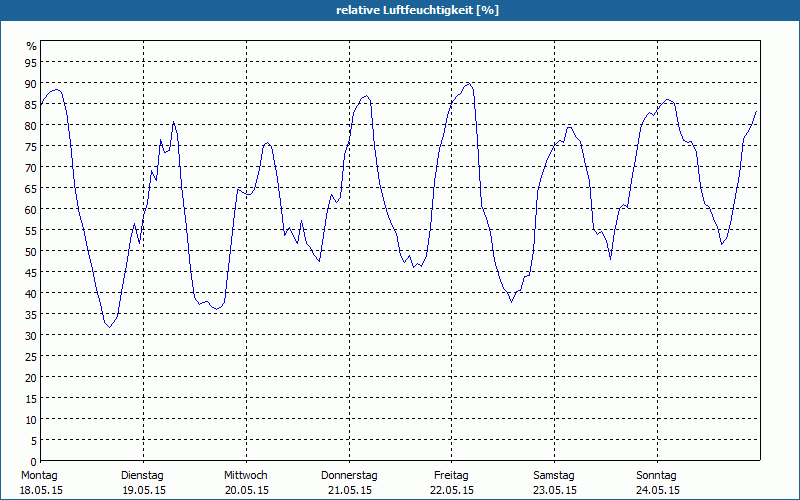
Task: Select the date "21.05.15"
Action: pos(349,490)
